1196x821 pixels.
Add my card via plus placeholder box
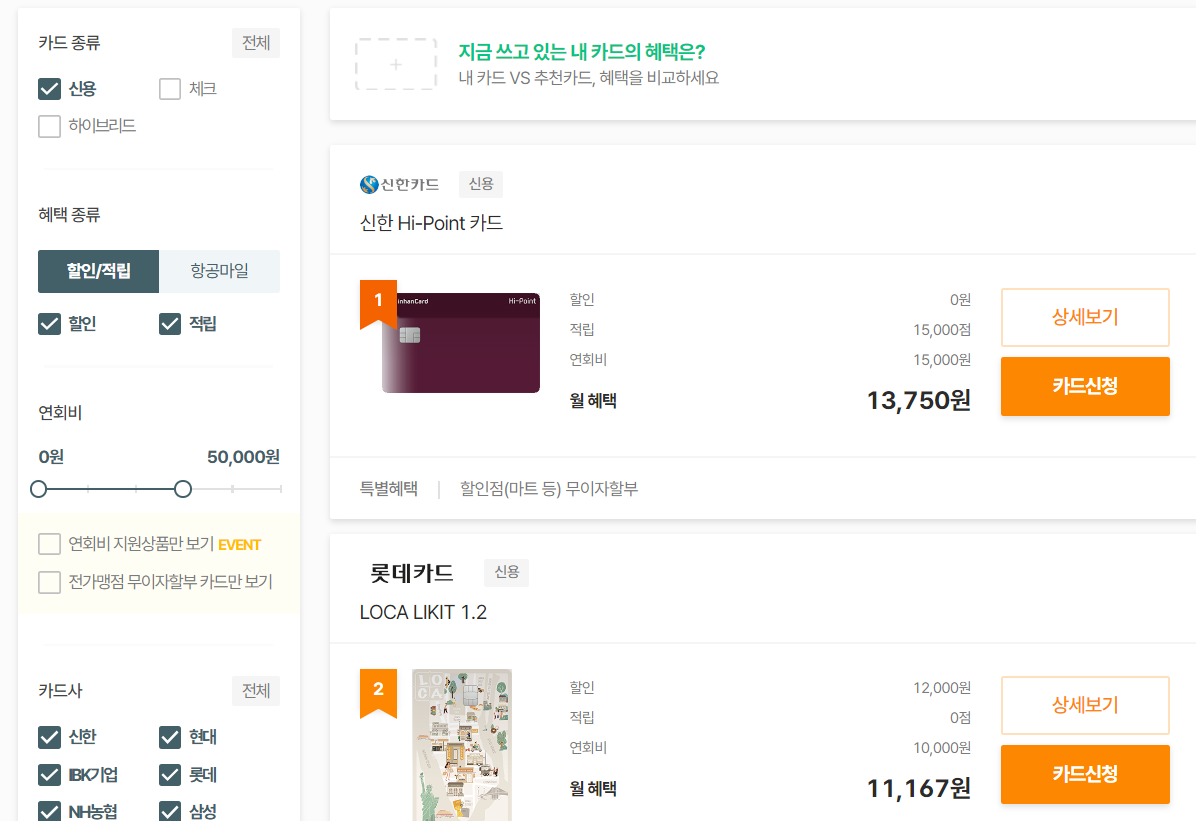coord(396,64)
